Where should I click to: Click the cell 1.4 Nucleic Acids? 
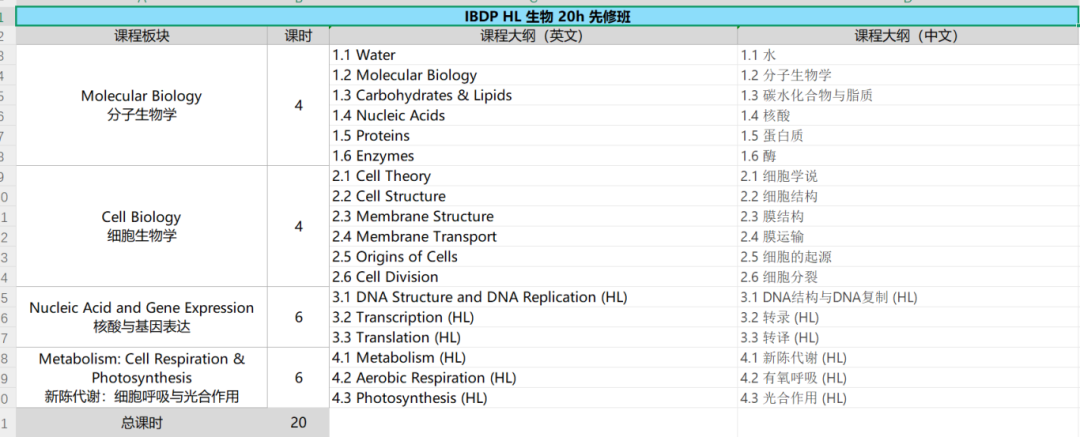click(533, 115)
